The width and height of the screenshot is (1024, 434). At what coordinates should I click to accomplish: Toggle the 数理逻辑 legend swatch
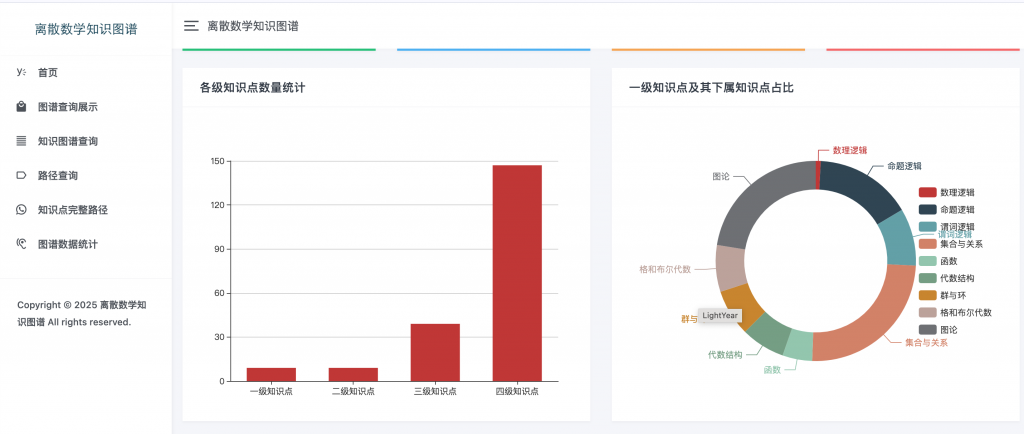click(x=927, y=193)
